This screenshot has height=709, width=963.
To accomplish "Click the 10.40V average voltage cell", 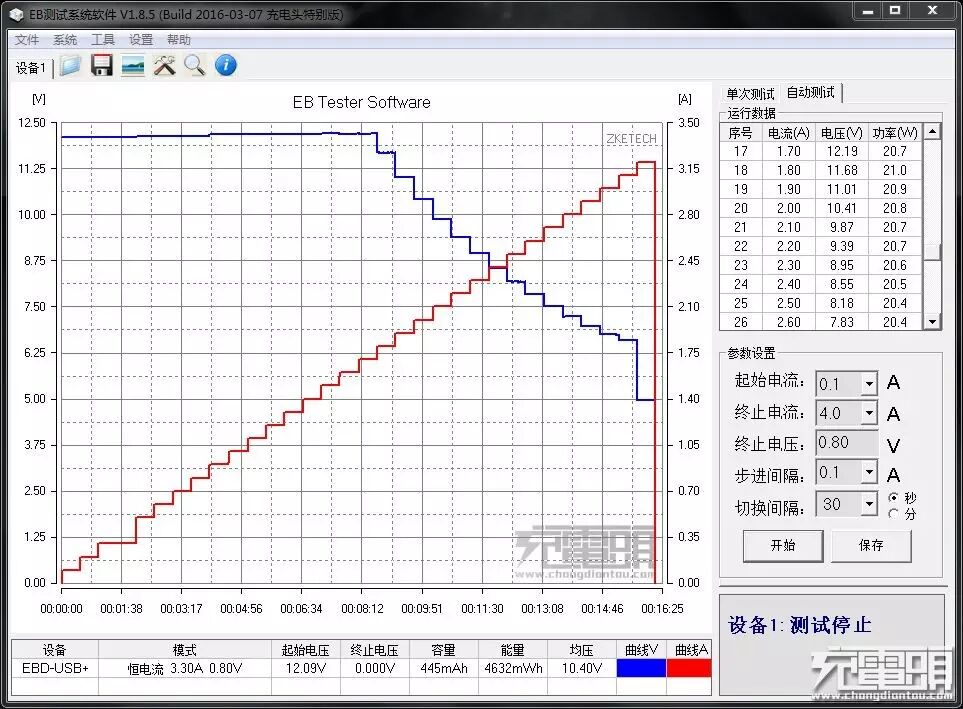I will pos(582,668).
